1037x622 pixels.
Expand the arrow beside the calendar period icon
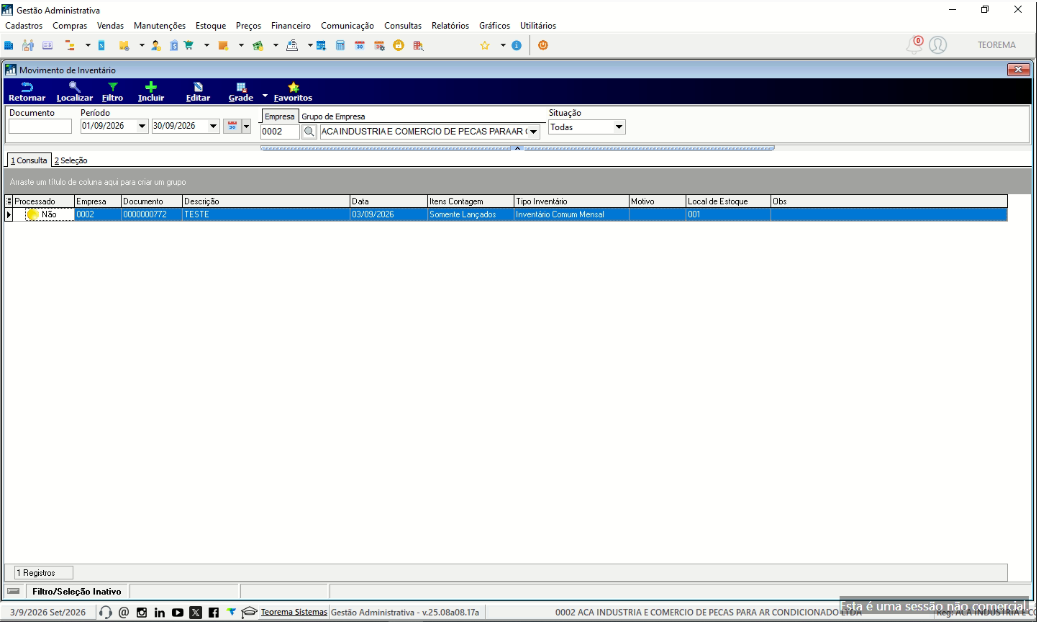pos(246,126)
